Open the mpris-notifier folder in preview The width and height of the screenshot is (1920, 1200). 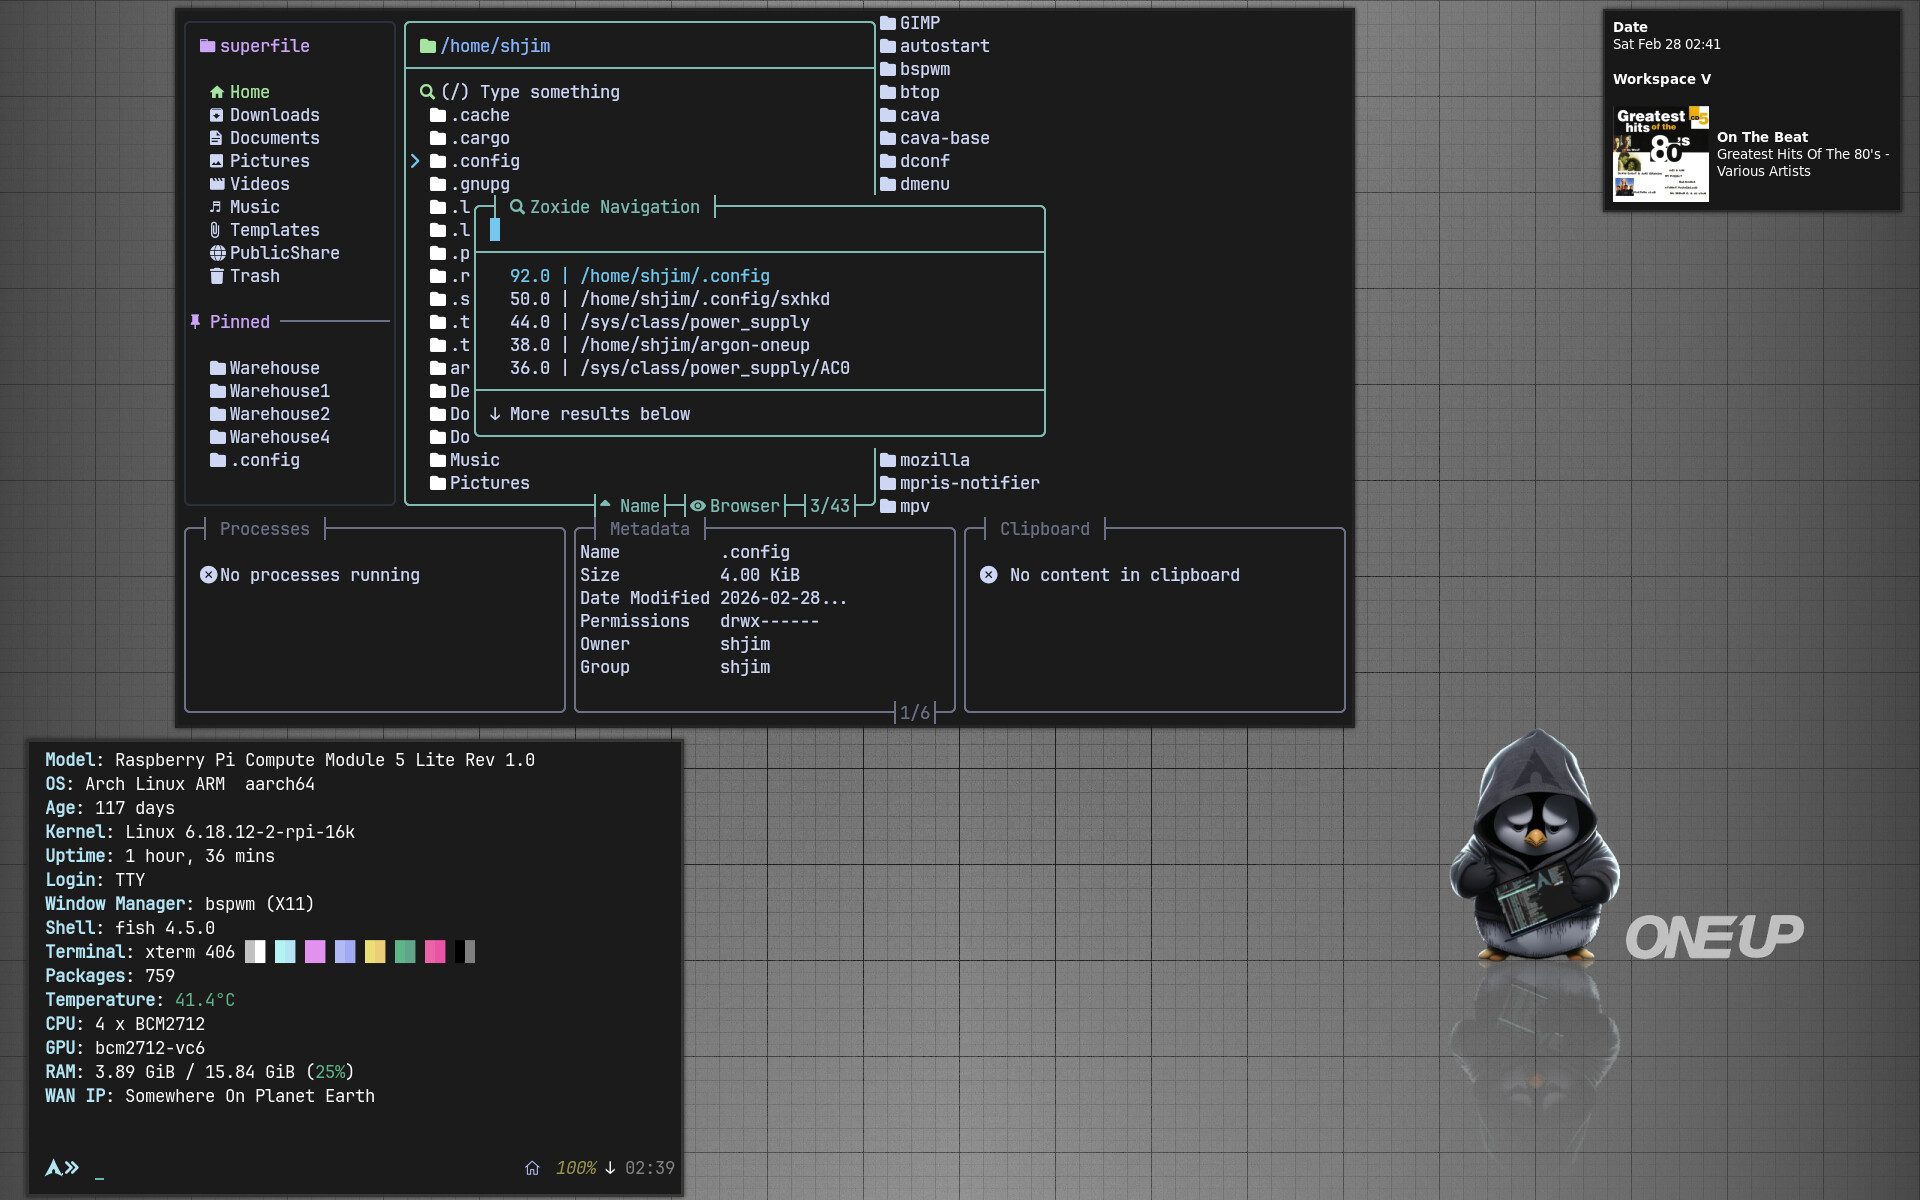tap(969, 483)
